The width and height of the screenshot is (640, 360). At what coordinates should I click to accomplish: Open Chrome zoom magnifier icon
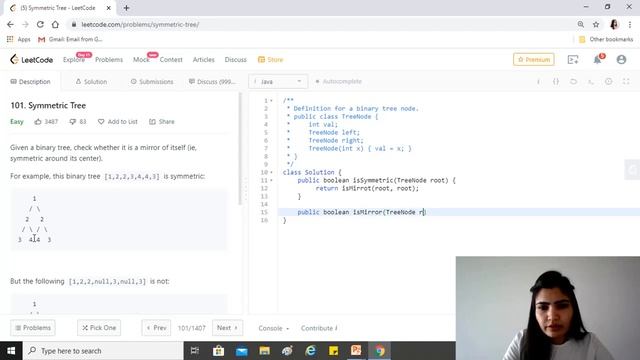[x=580, y=24]
